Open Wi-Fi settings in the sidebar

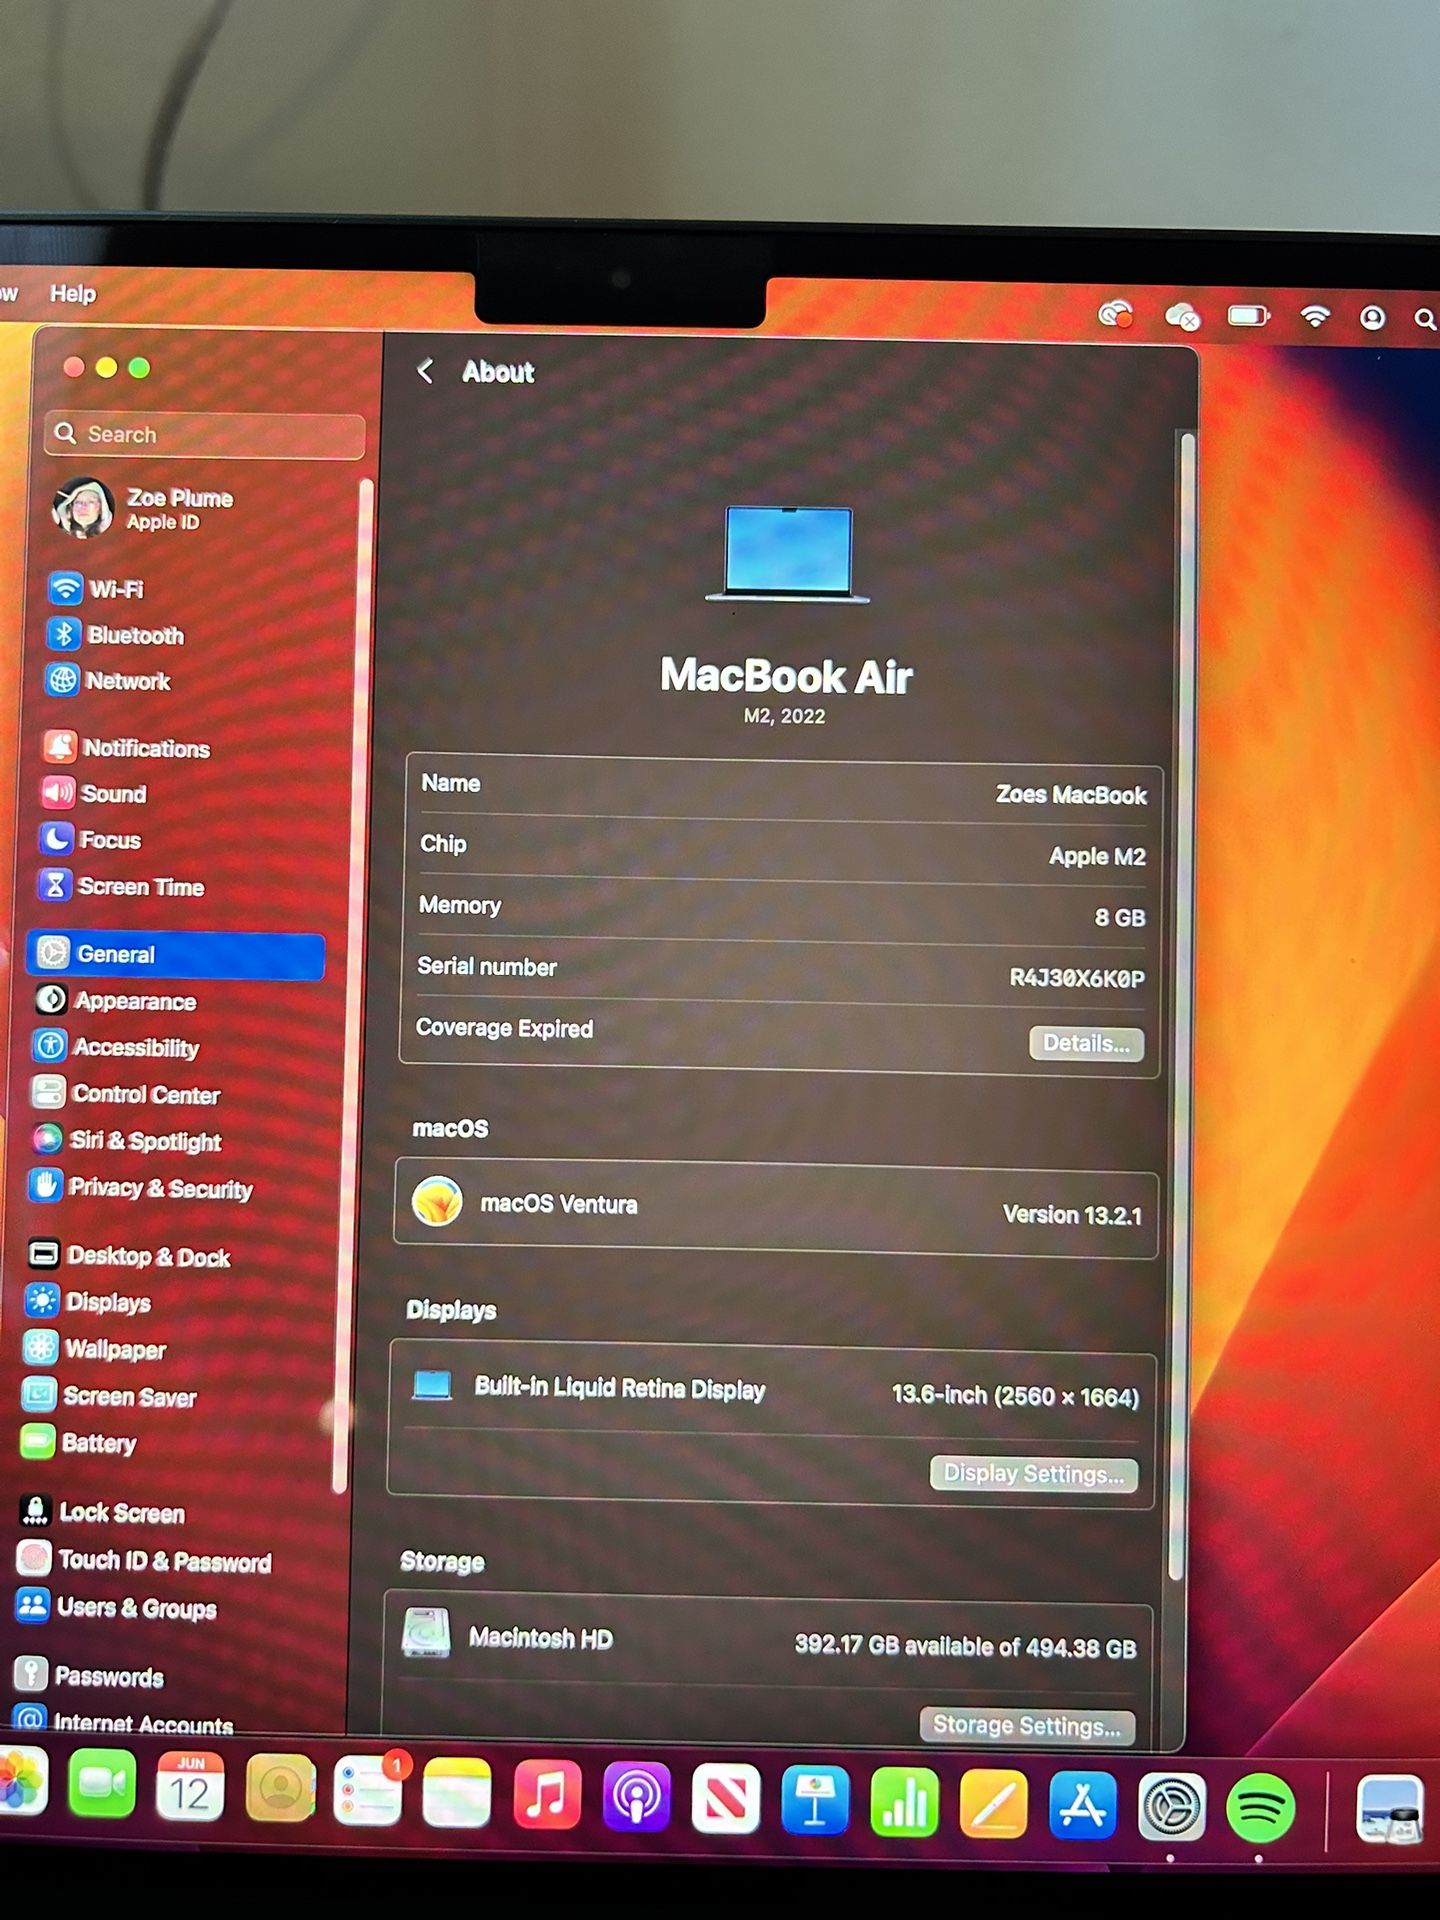pyautogui.click(x=97, y=588)
